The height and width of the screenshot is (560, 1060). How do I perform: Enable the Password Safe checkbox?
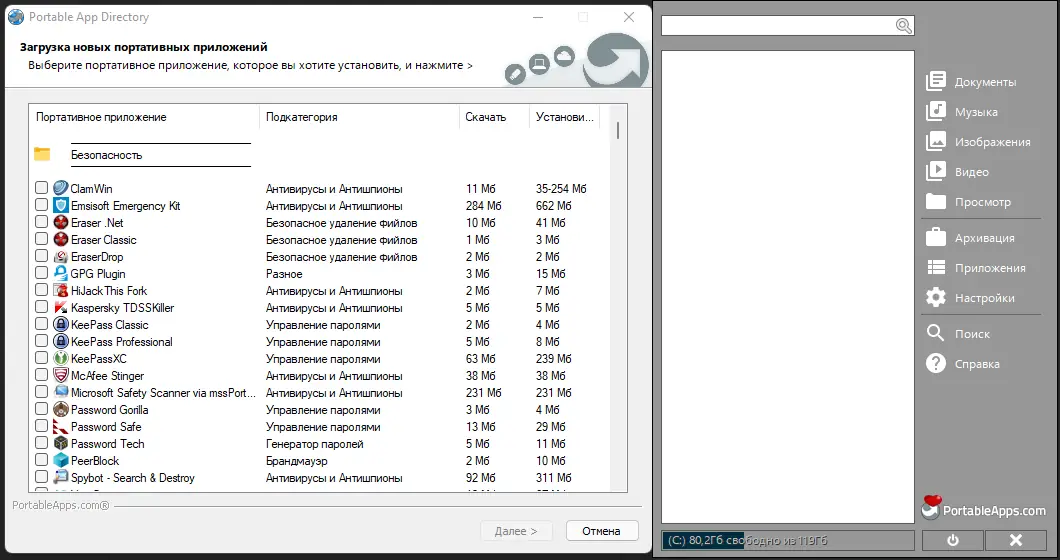point(41,425)
